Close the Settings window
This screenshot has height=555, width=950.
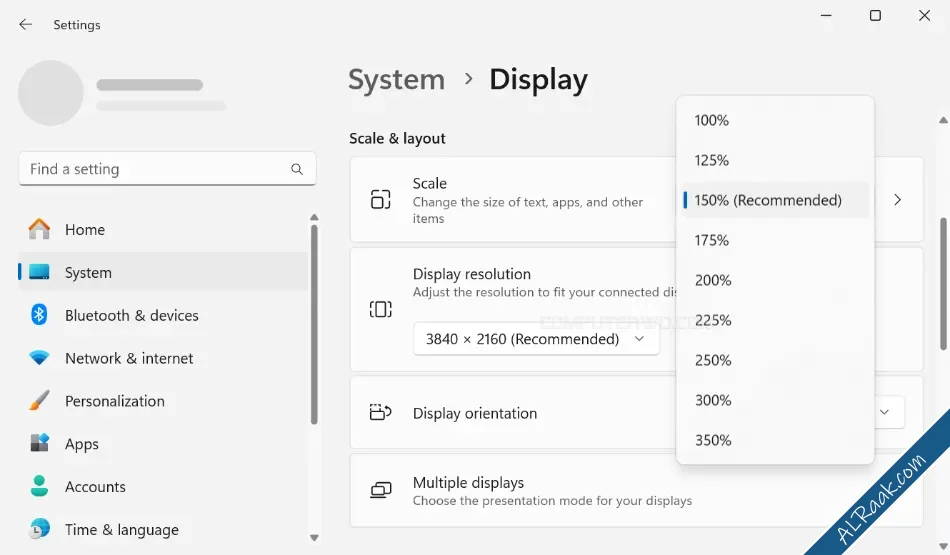[x=924, y=15]
